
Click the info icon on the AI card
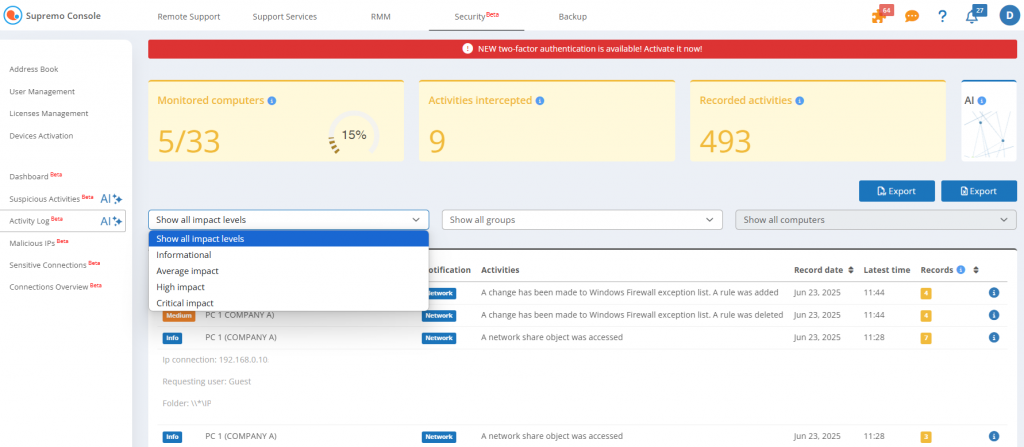pos(982,101)
